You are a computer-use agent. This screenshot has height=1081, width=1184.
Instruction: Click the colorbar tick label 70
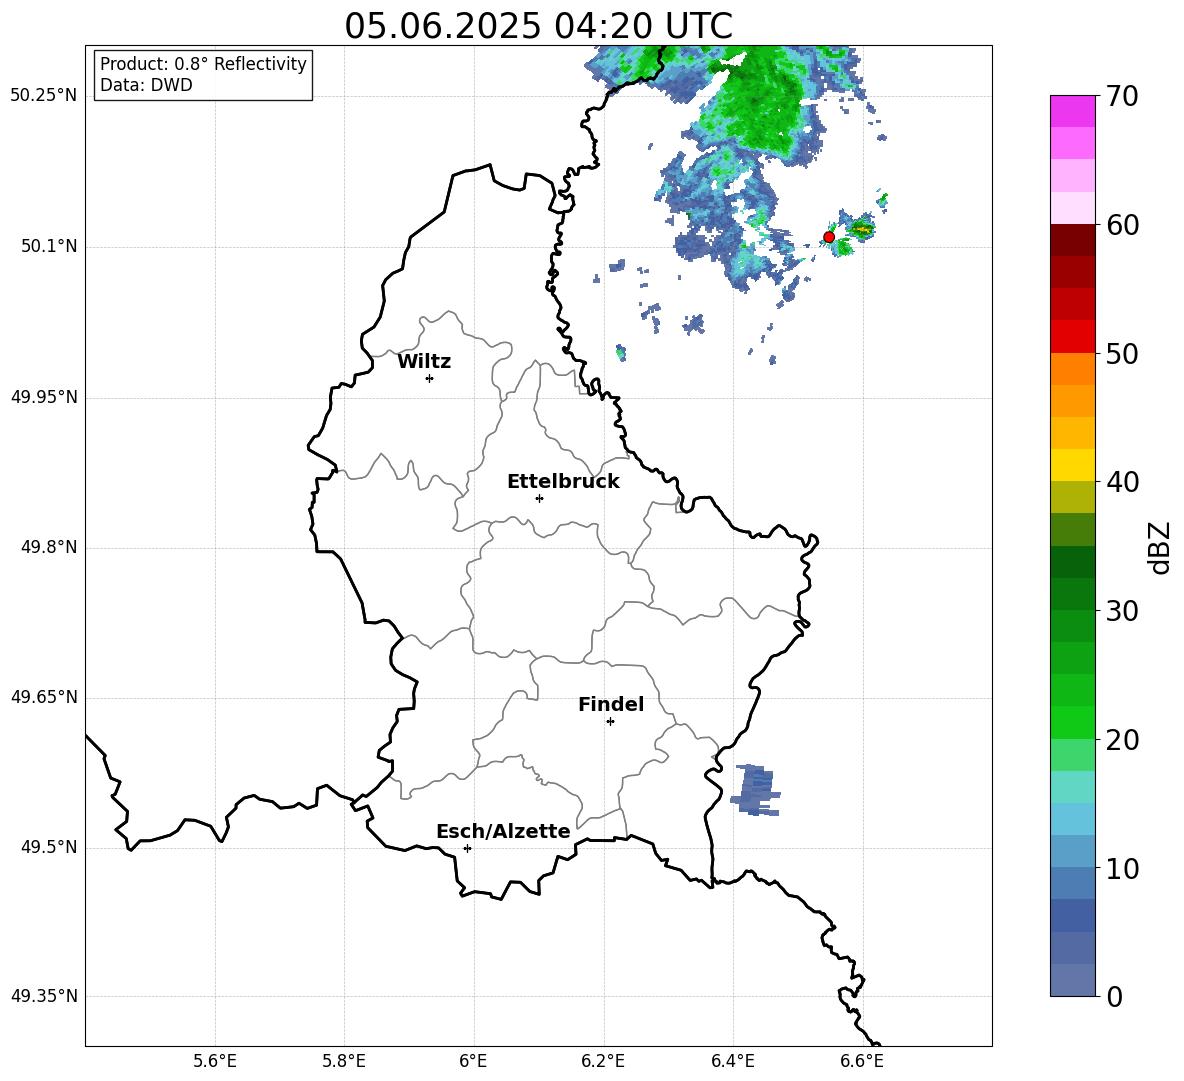point(1122,96)
